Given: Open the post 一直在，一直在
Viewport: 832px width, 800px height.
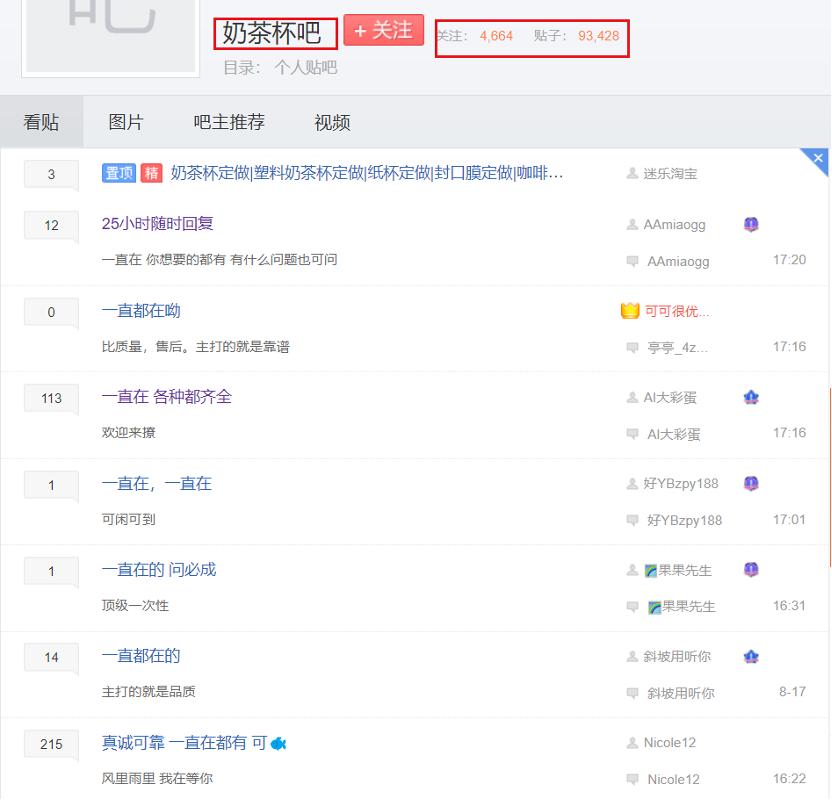Looking at the screenshot, I should point(157,483).
